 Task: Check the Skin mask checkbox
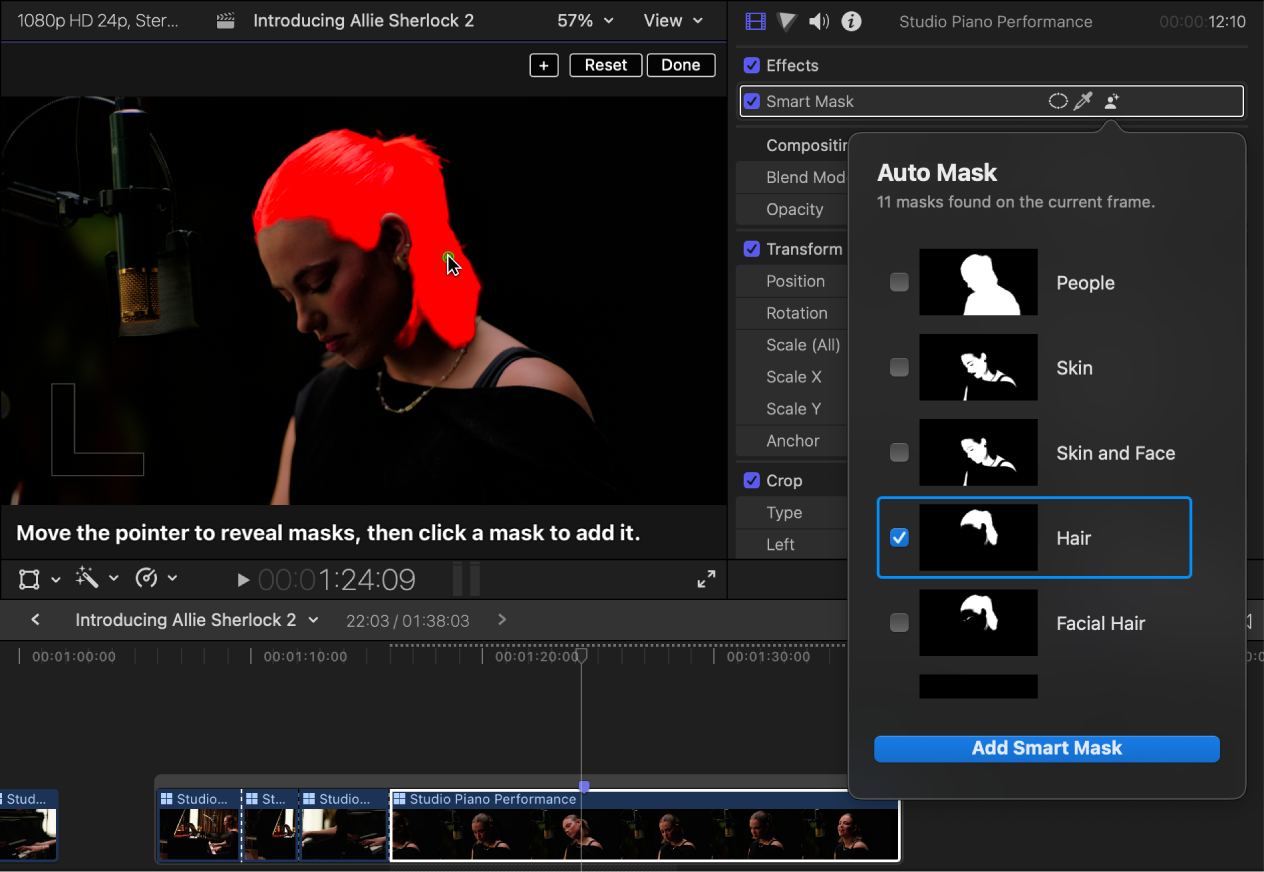click(x=900, y=368)
